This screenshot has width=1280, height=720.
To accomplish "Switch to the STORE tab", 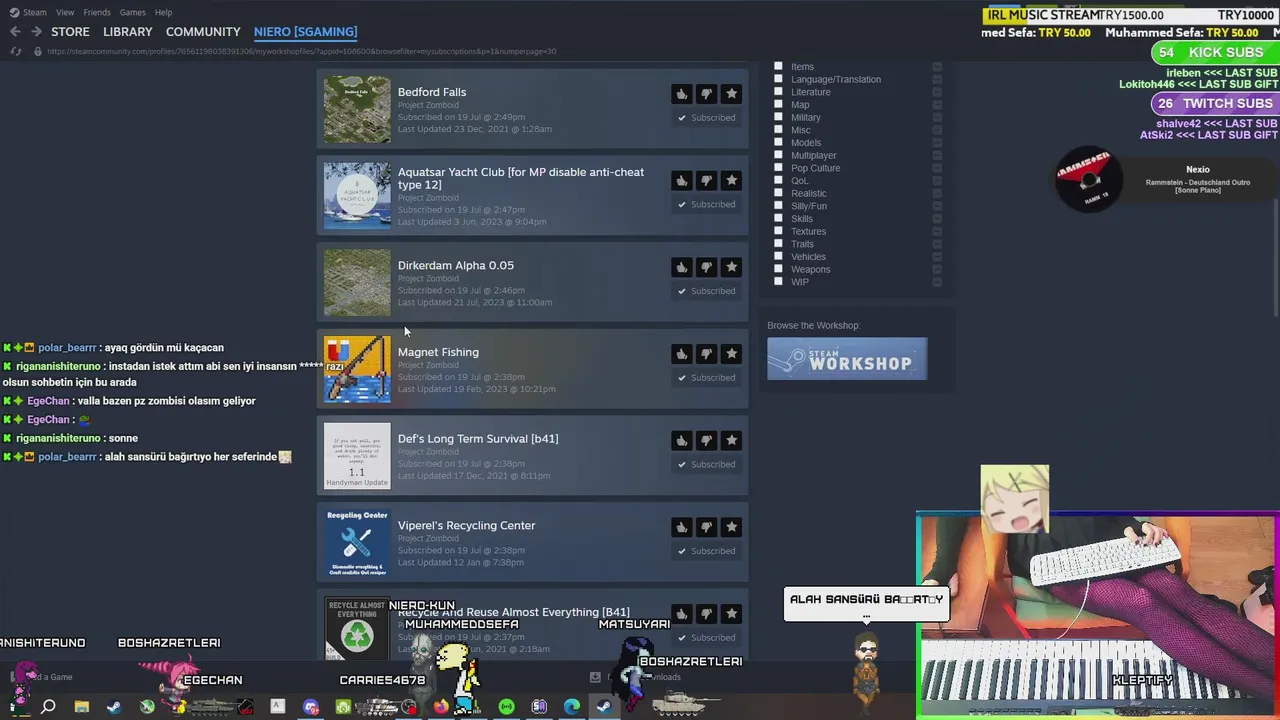I will pos(70,32).
